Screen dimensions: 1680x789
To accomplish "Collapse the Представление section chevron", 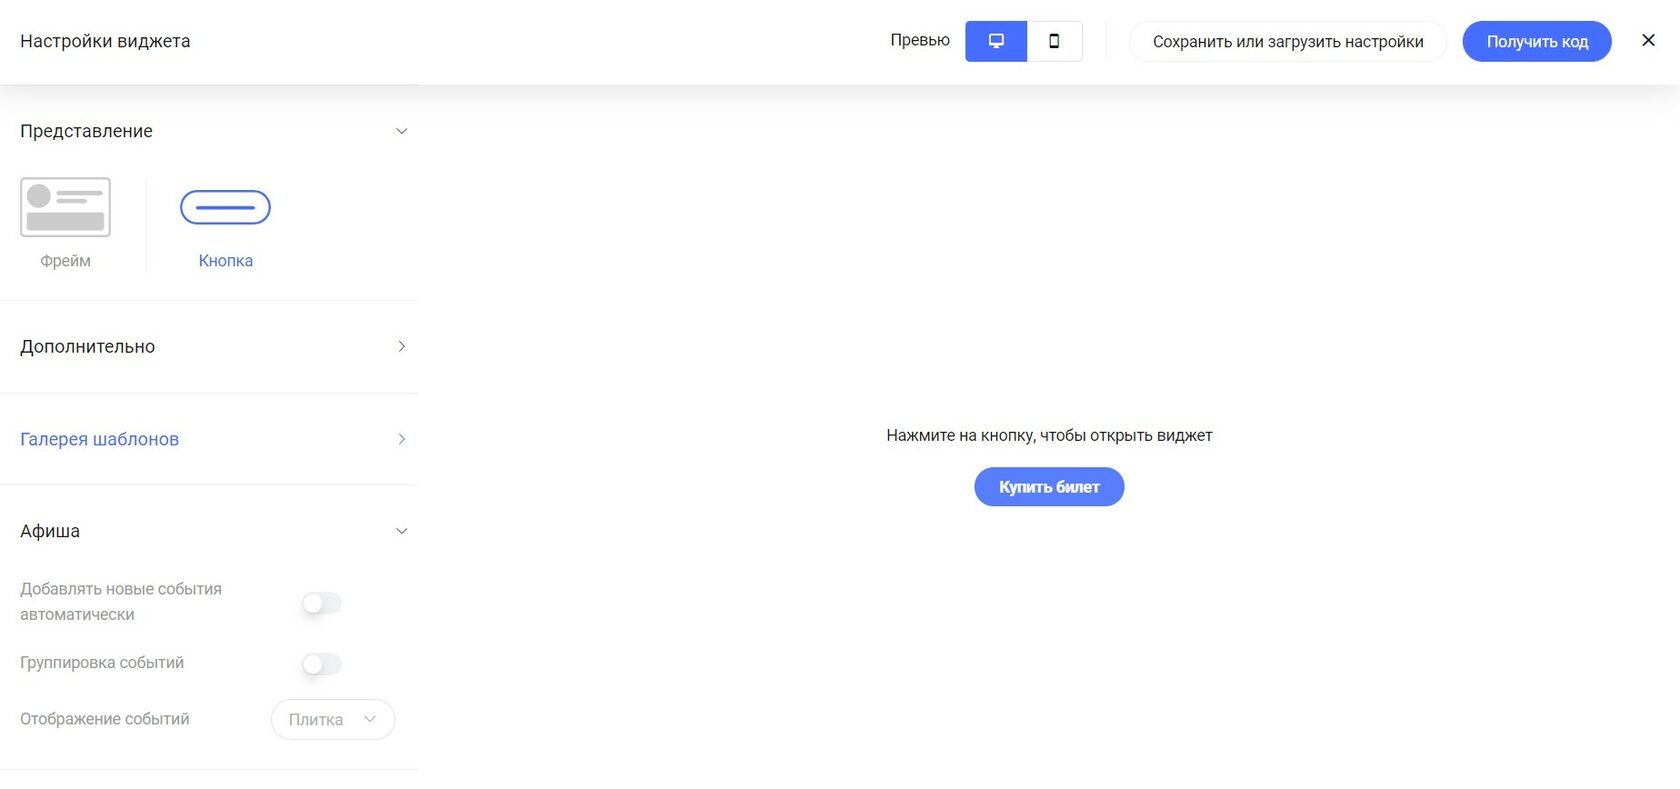I will tap(402, 131).
